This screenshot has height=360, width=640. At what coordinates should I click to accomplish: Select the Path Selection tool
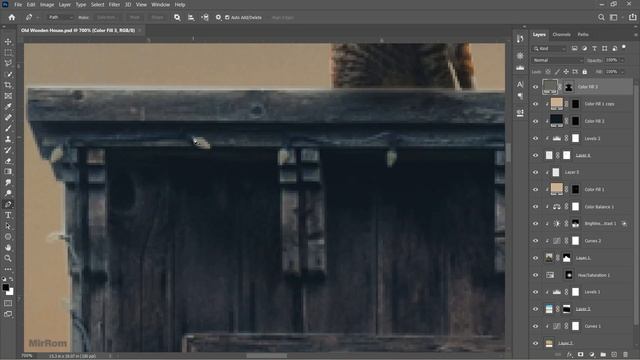(x=8, y=226)
